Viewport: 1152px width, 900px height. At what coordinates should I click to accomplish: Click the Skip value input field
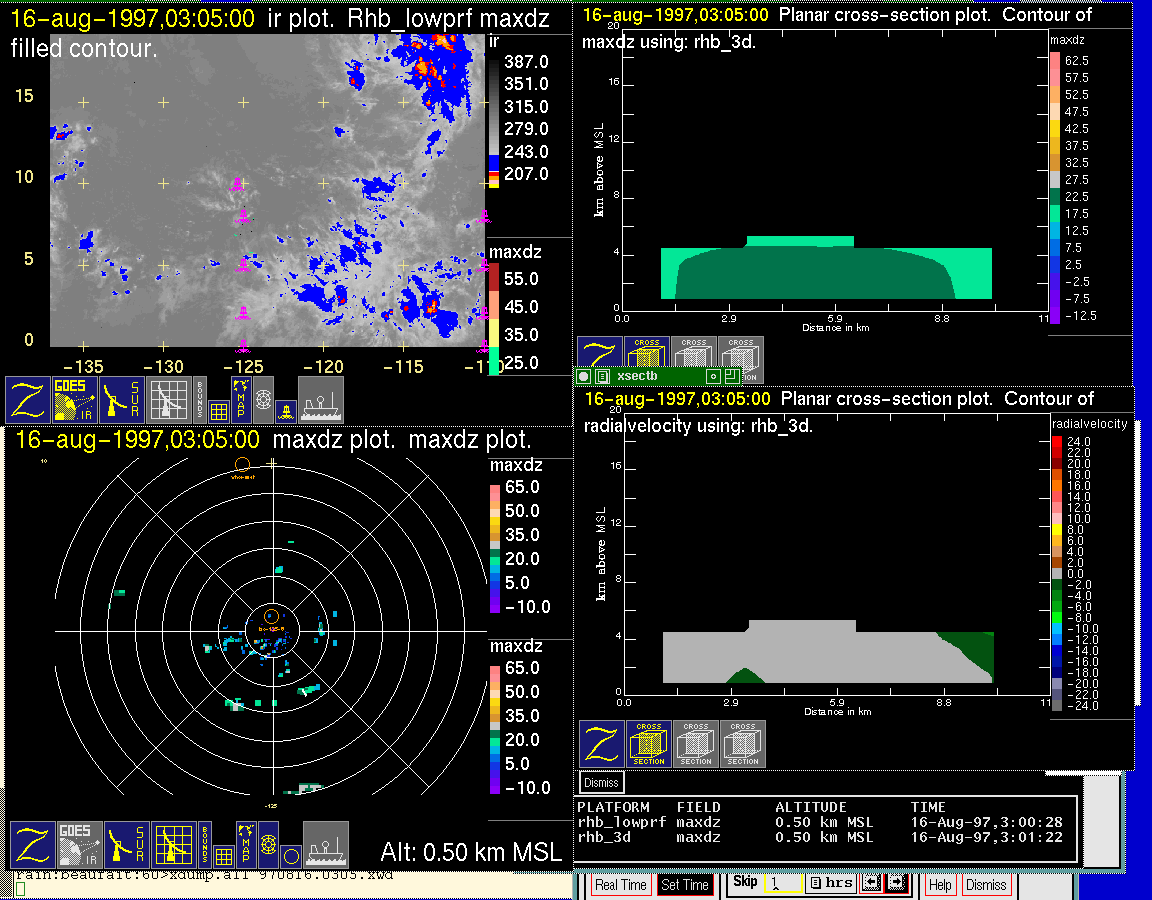tap(781, 885)
